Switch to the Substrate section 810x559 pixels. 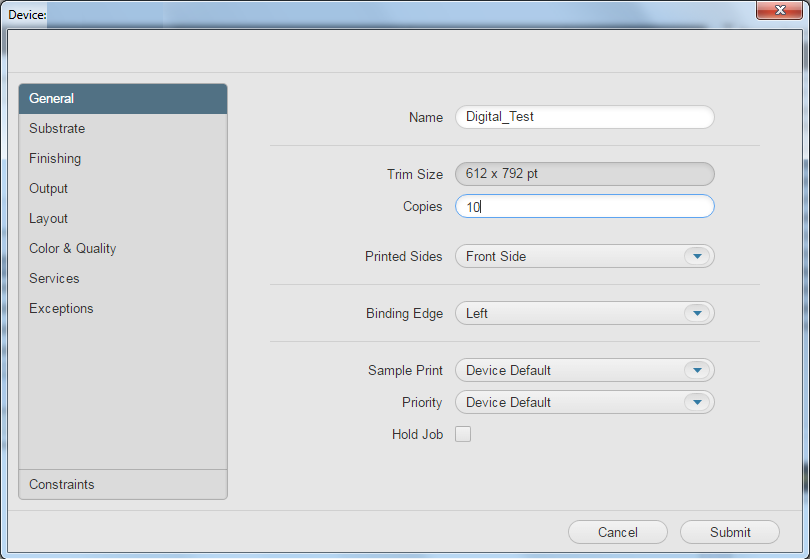click(123, 129)
